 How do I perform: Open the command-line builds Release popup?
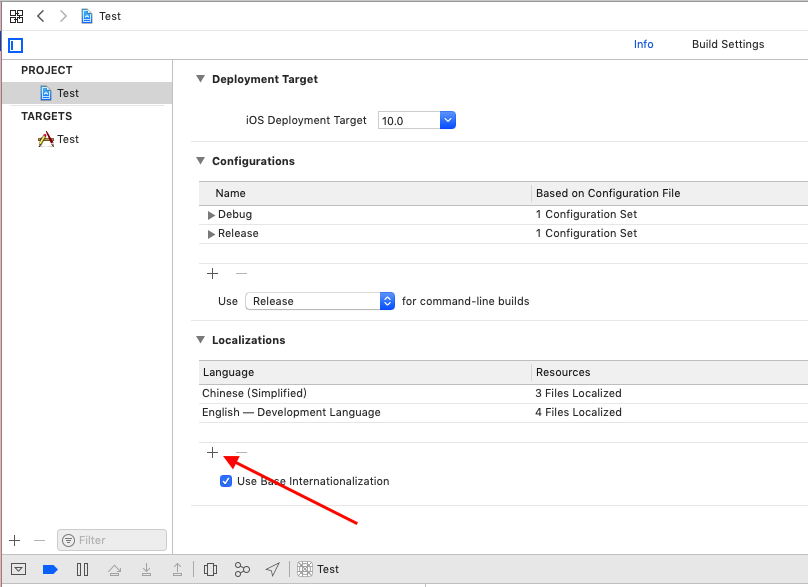[320, 301]
